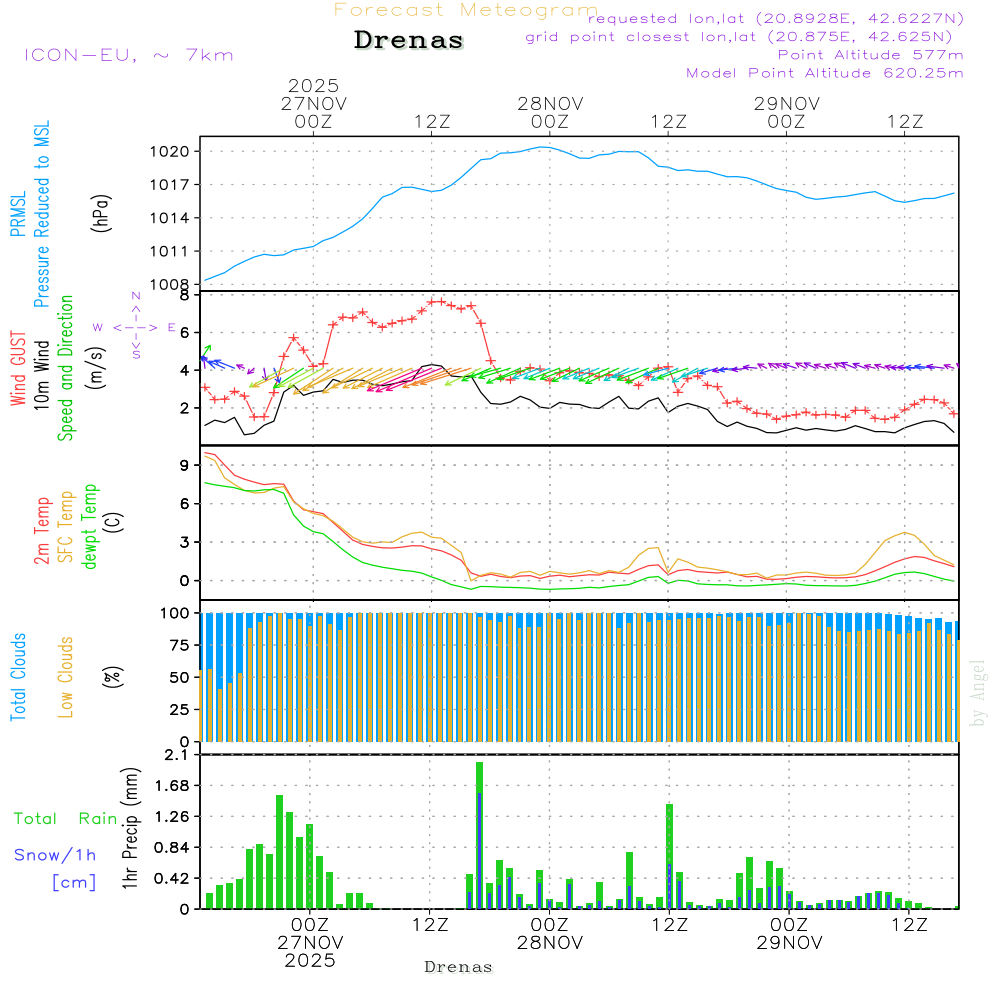Click the ICON-EU ~7km model label
The height and width of the screenshot is (1000, 1000).
[128, 55]
